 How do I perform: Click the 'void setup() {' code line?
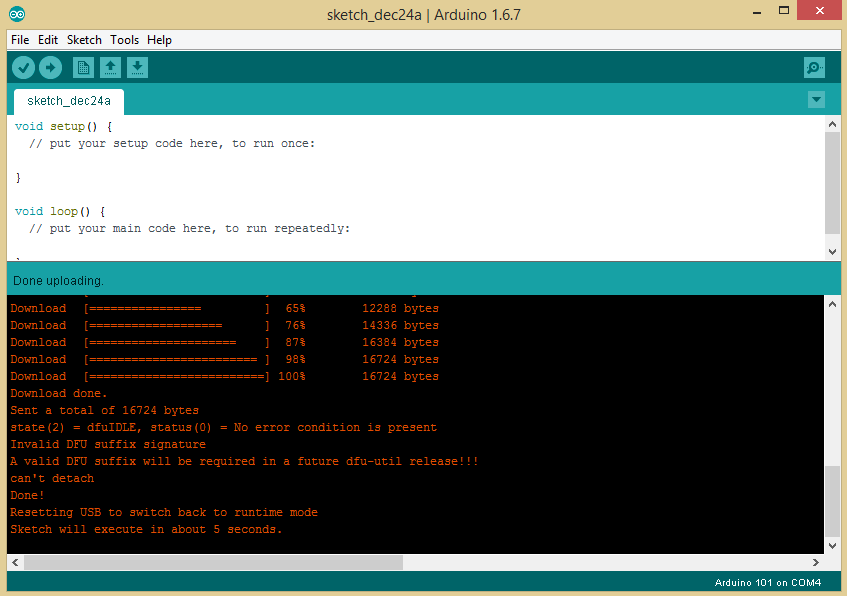click(64, 126)
